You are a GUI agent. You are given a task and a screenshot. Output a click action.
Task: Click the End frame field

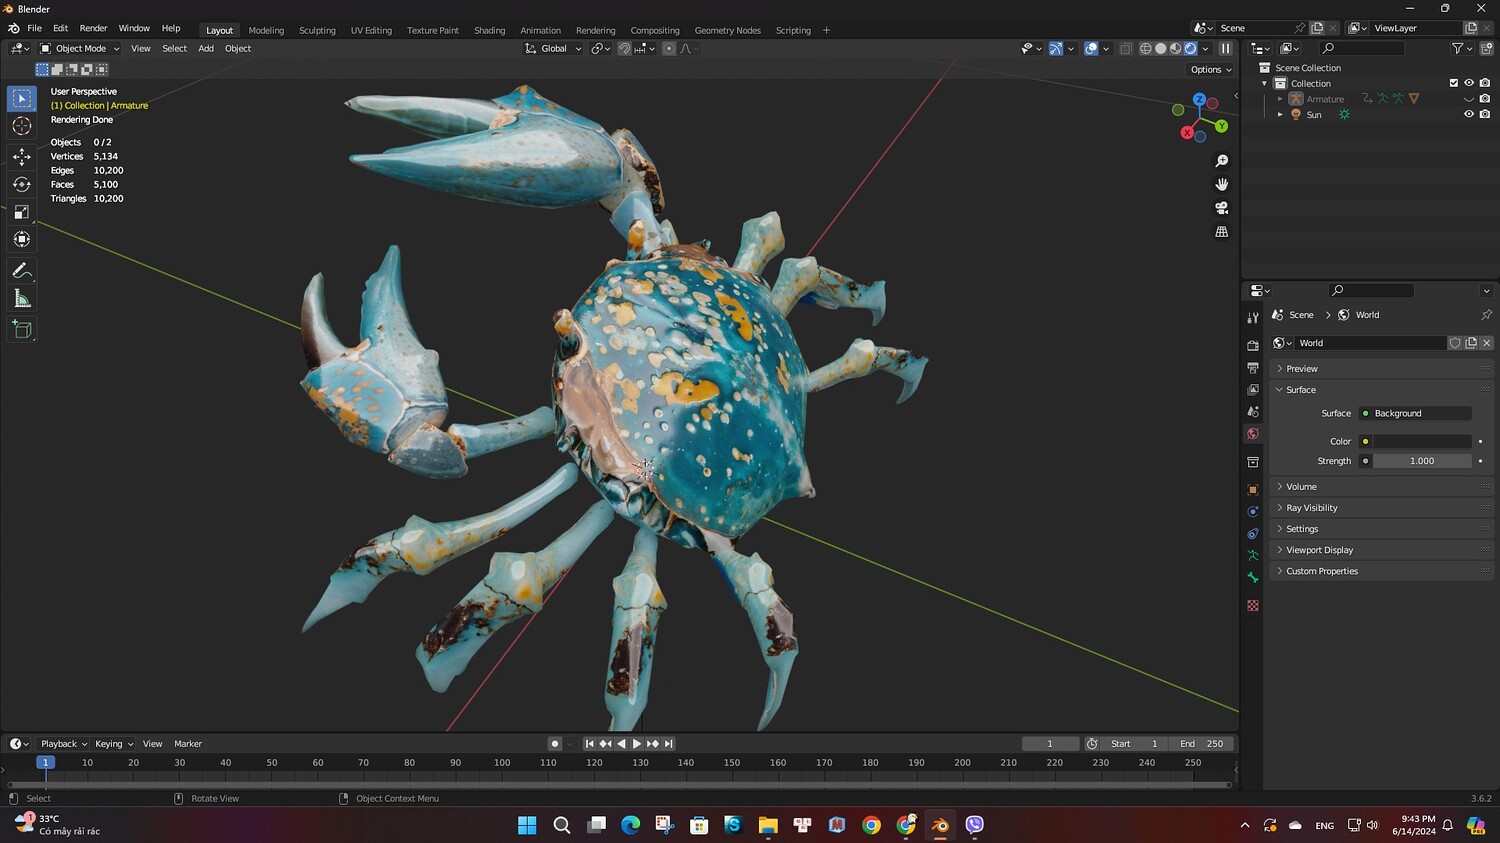[x=1202, y=744]
